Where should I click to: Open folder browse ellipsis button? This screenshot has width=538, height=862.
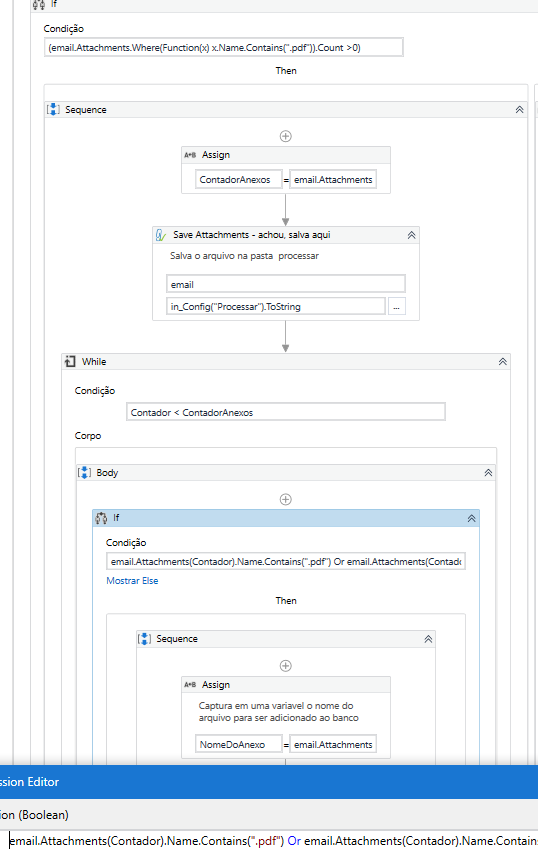pyautogui.click(x=397, y=307)
